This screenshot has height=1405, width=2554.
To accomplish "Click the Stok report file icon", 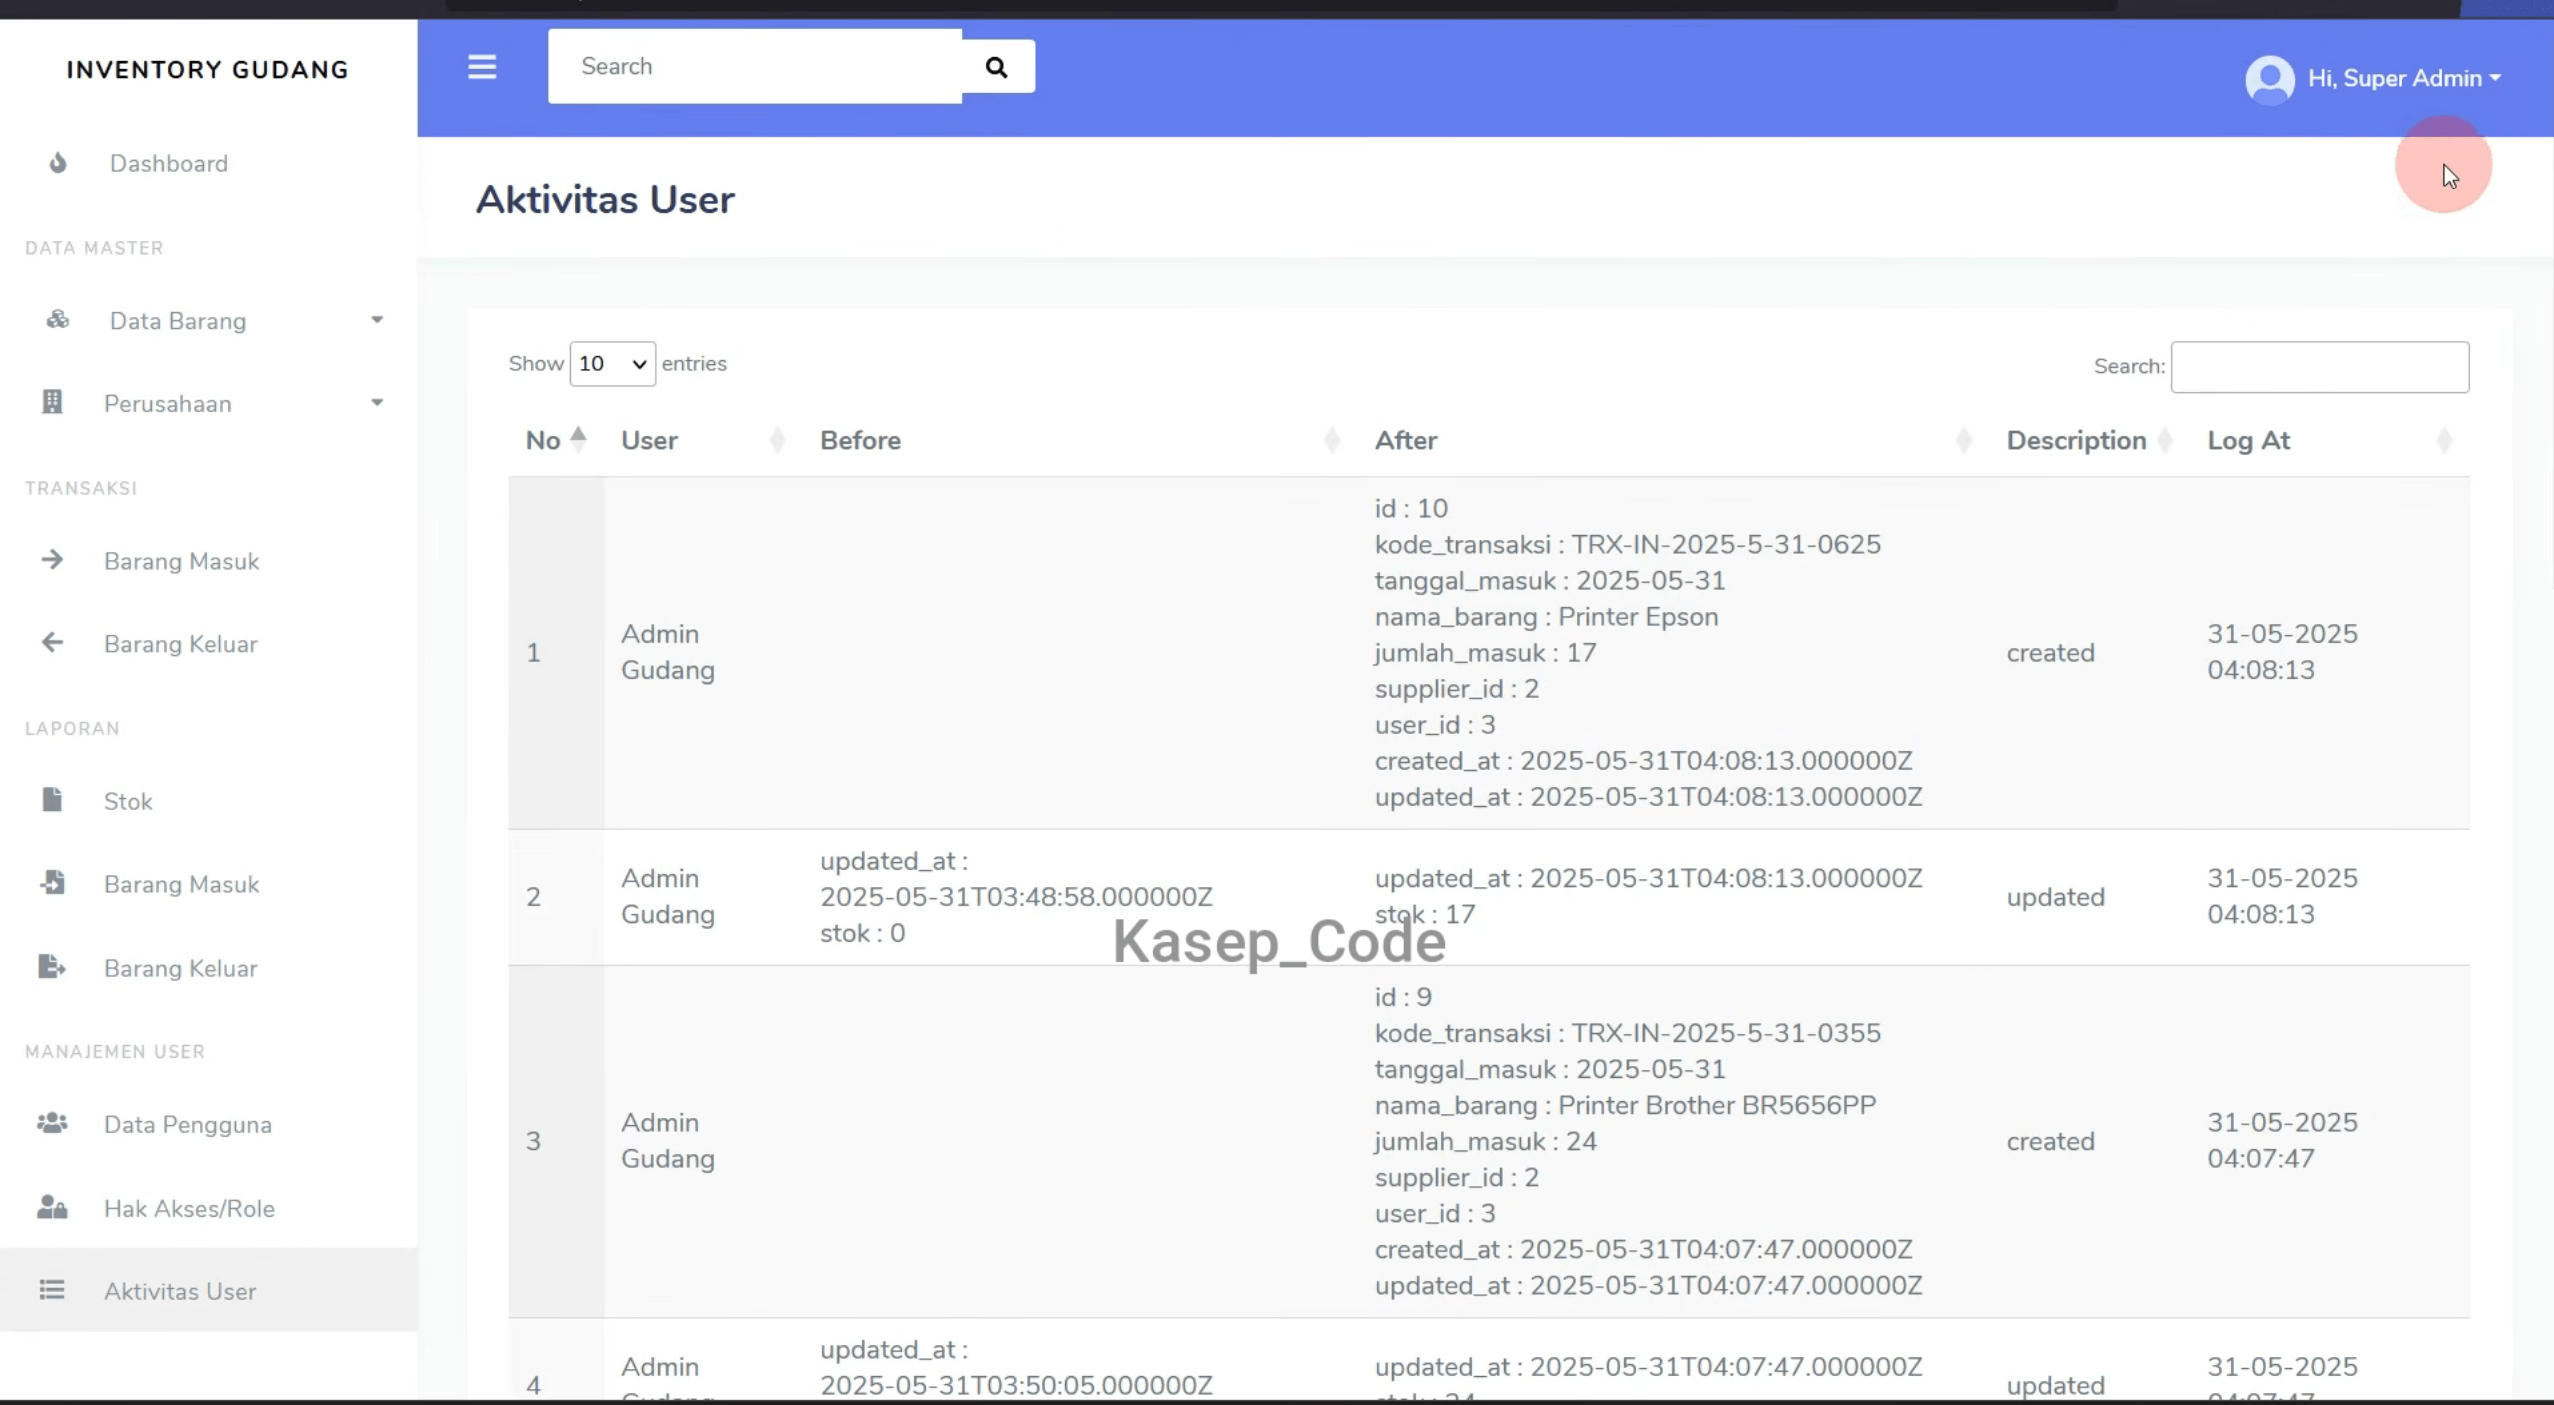I will (x=52, y=800).
